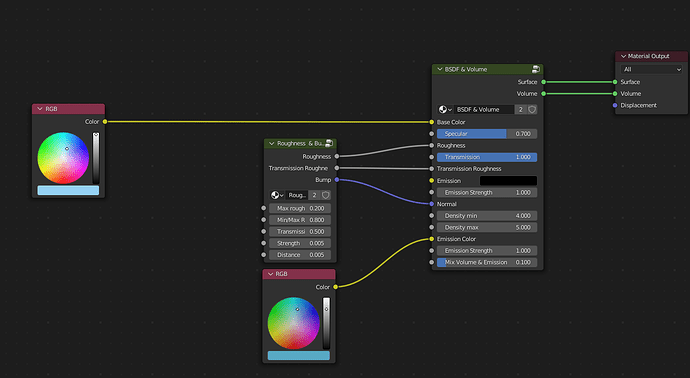The width and height of the screenshot is (690, 378).
Task: Click the purple Normal input socket
Action: point(432,204)
